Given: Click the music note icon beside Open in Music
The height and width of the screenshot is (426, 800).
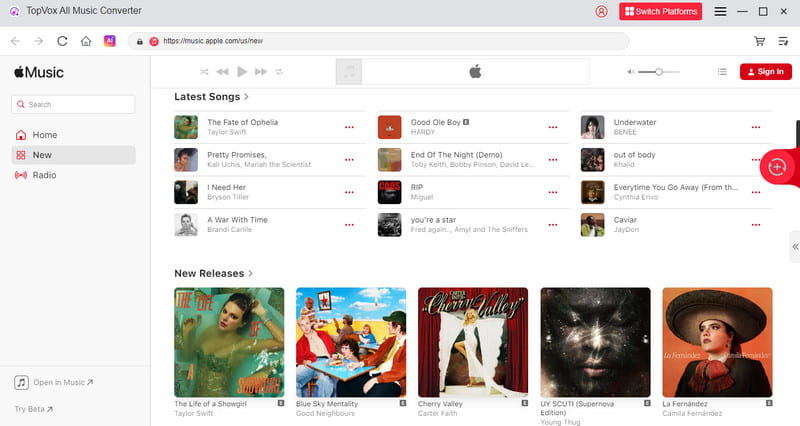Looking at the screenshot, I should tap(21, 382).
